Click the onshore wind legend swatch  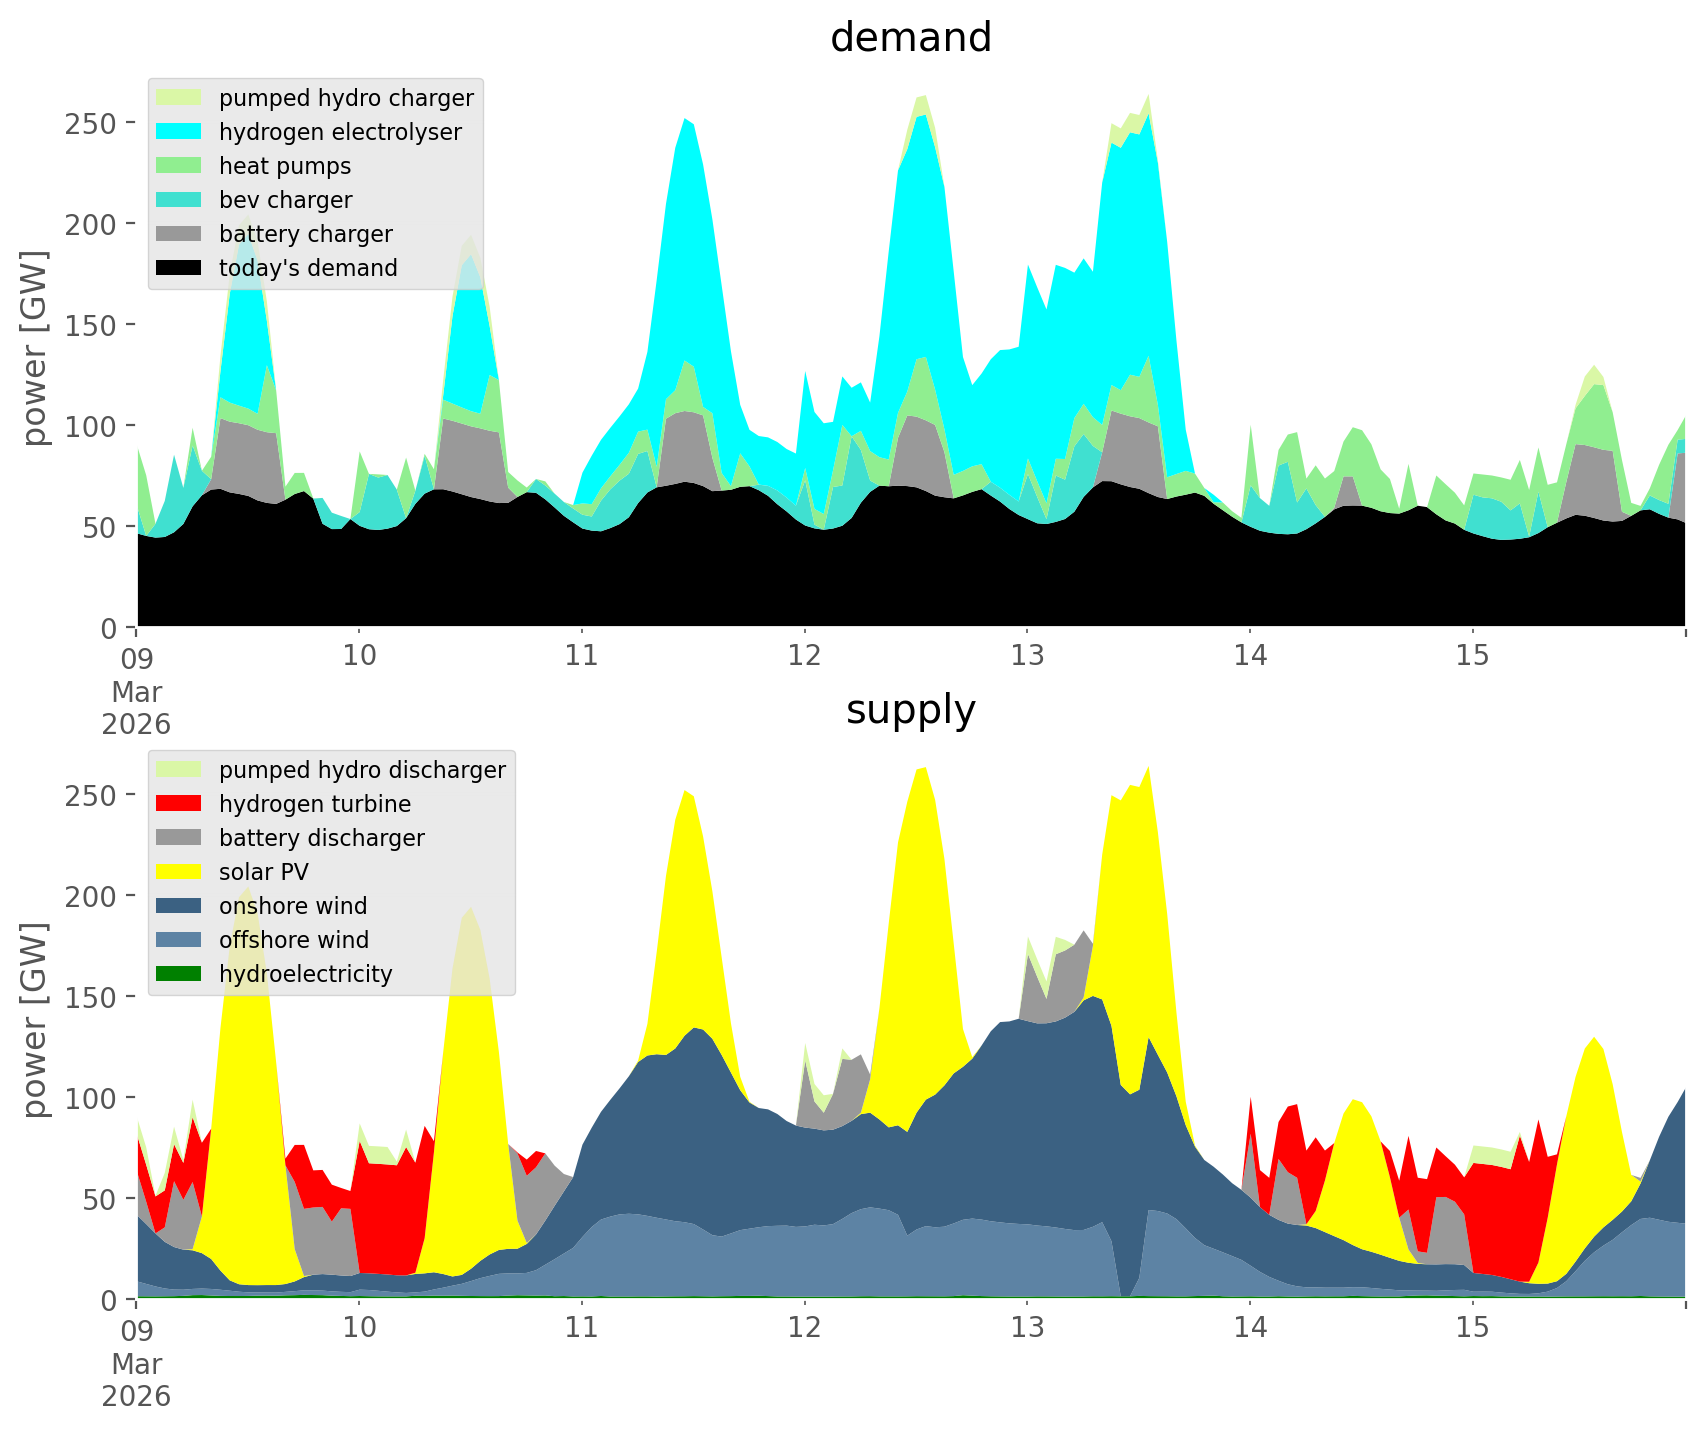[180, 906]
